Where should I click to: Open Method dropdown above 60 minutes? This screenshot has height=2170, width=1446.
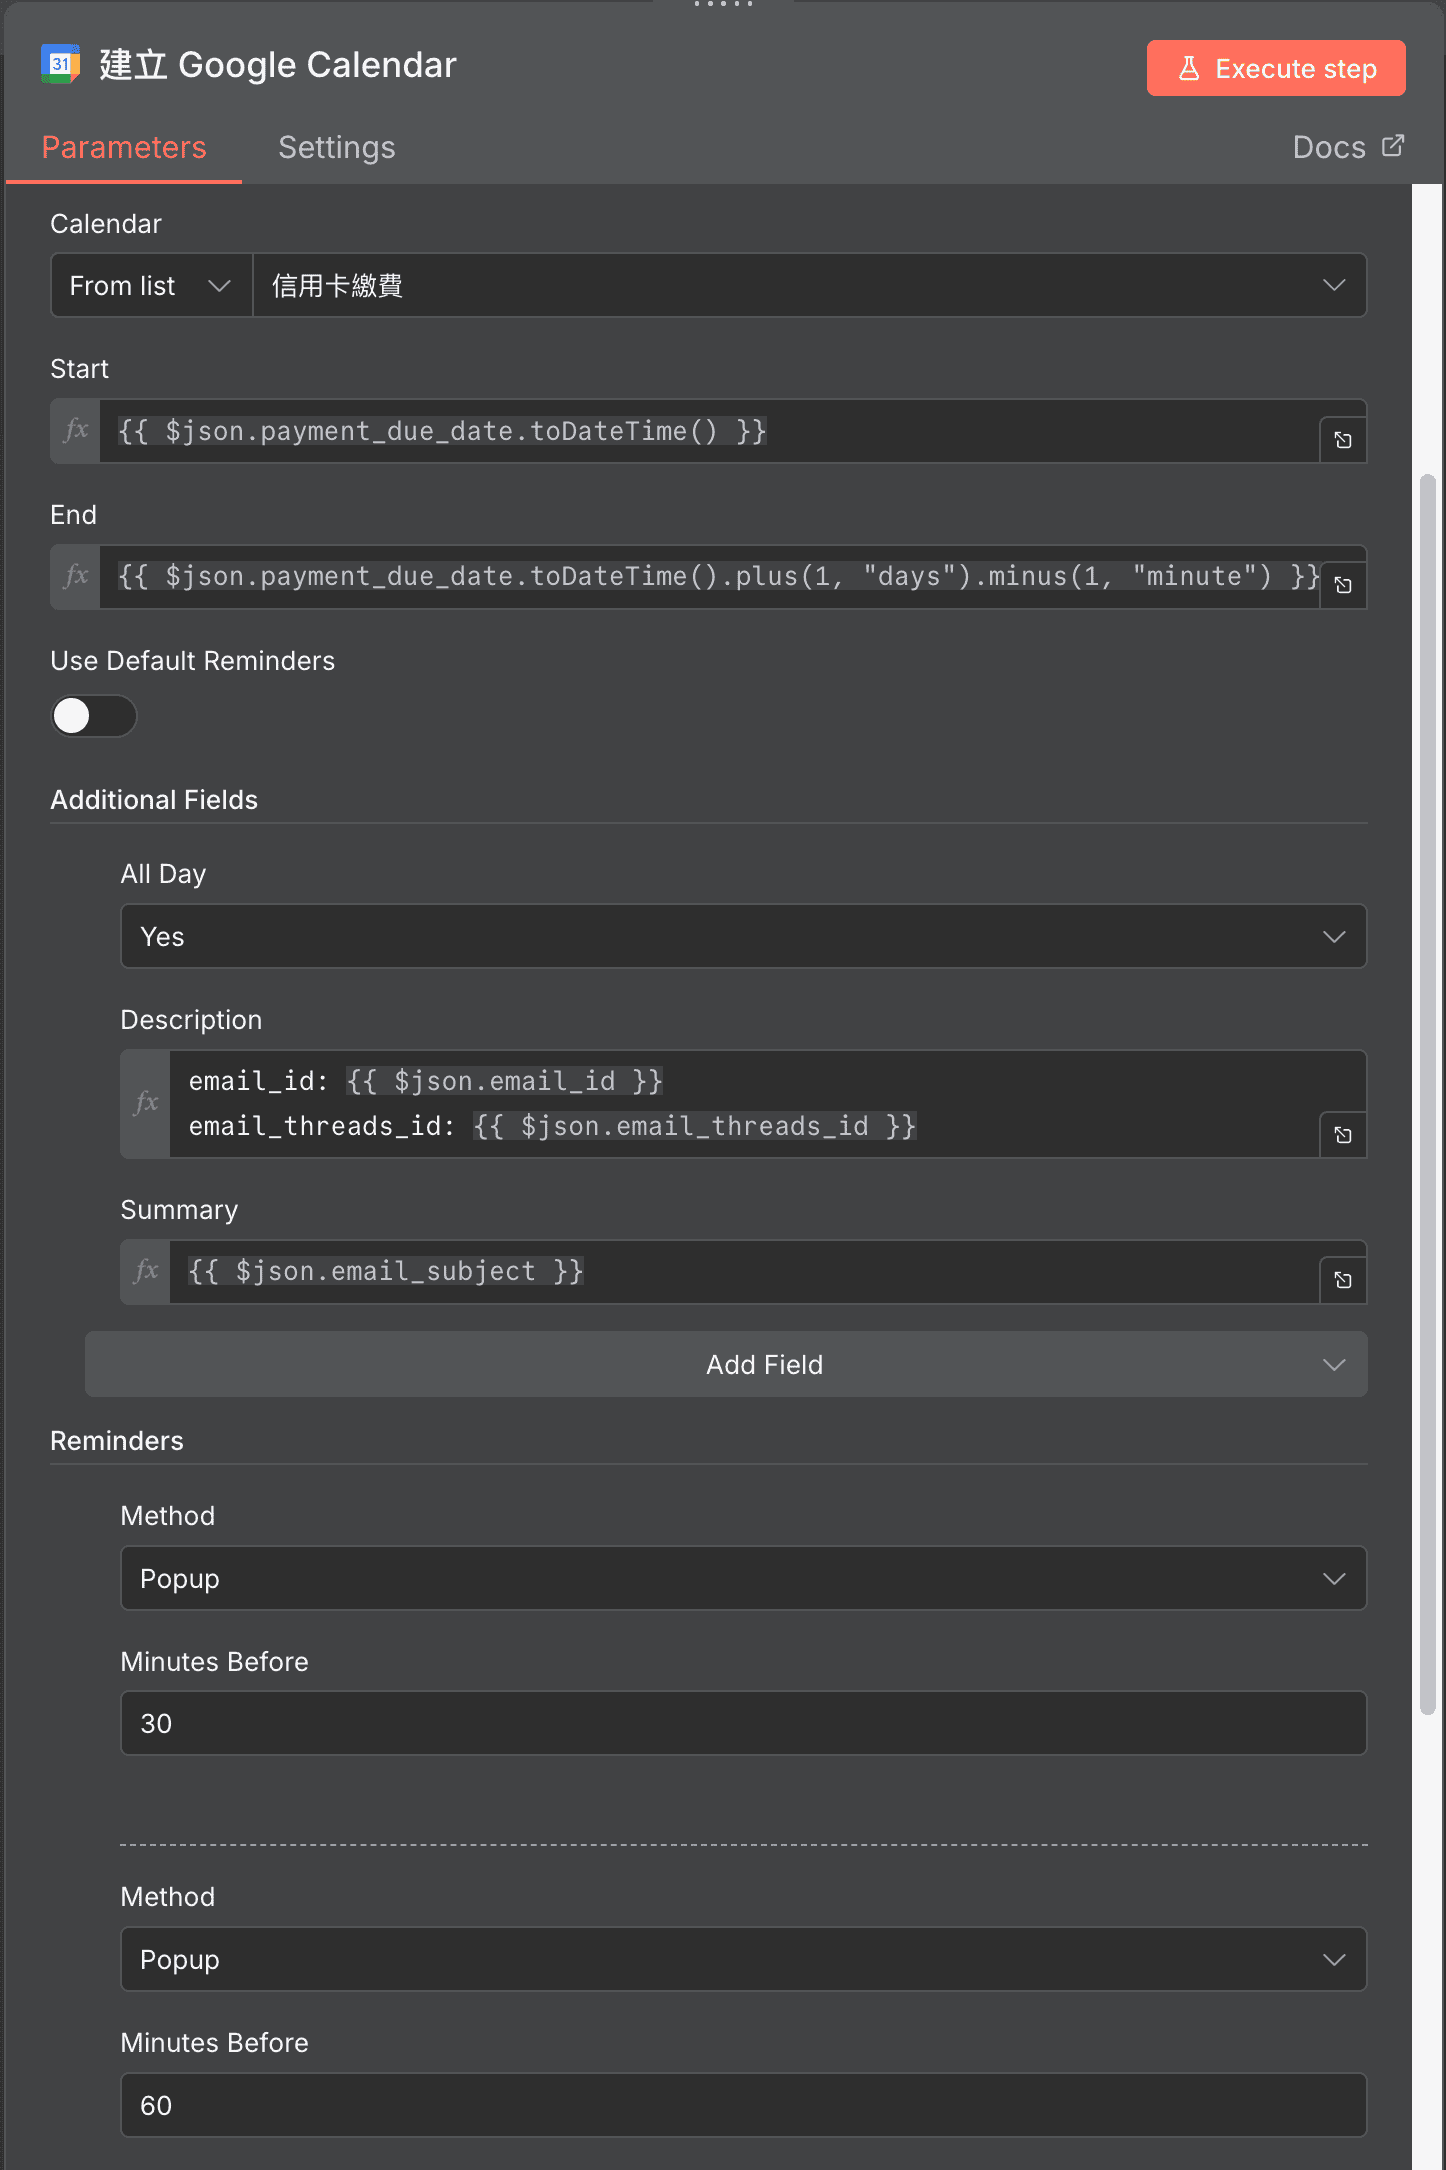coord(743,1959)
